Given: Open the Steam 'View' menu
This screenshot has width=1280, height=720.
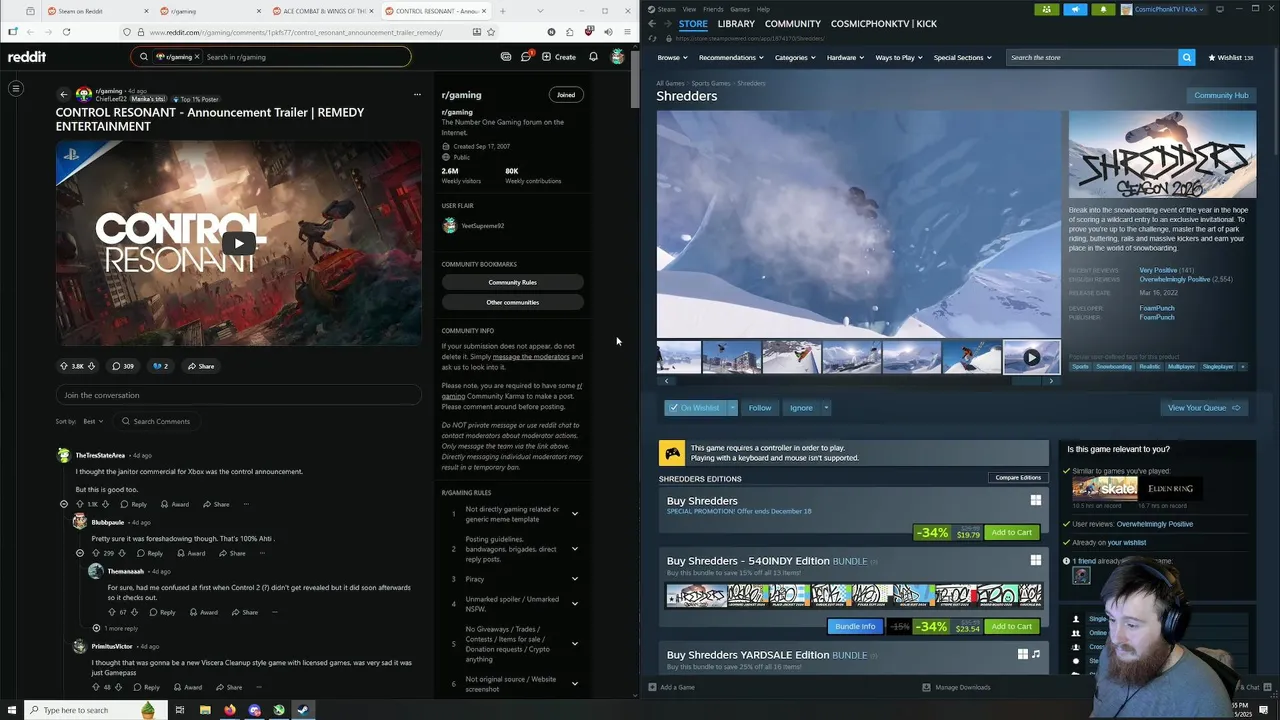Looking at the screenshot, I should coord(689,9).
